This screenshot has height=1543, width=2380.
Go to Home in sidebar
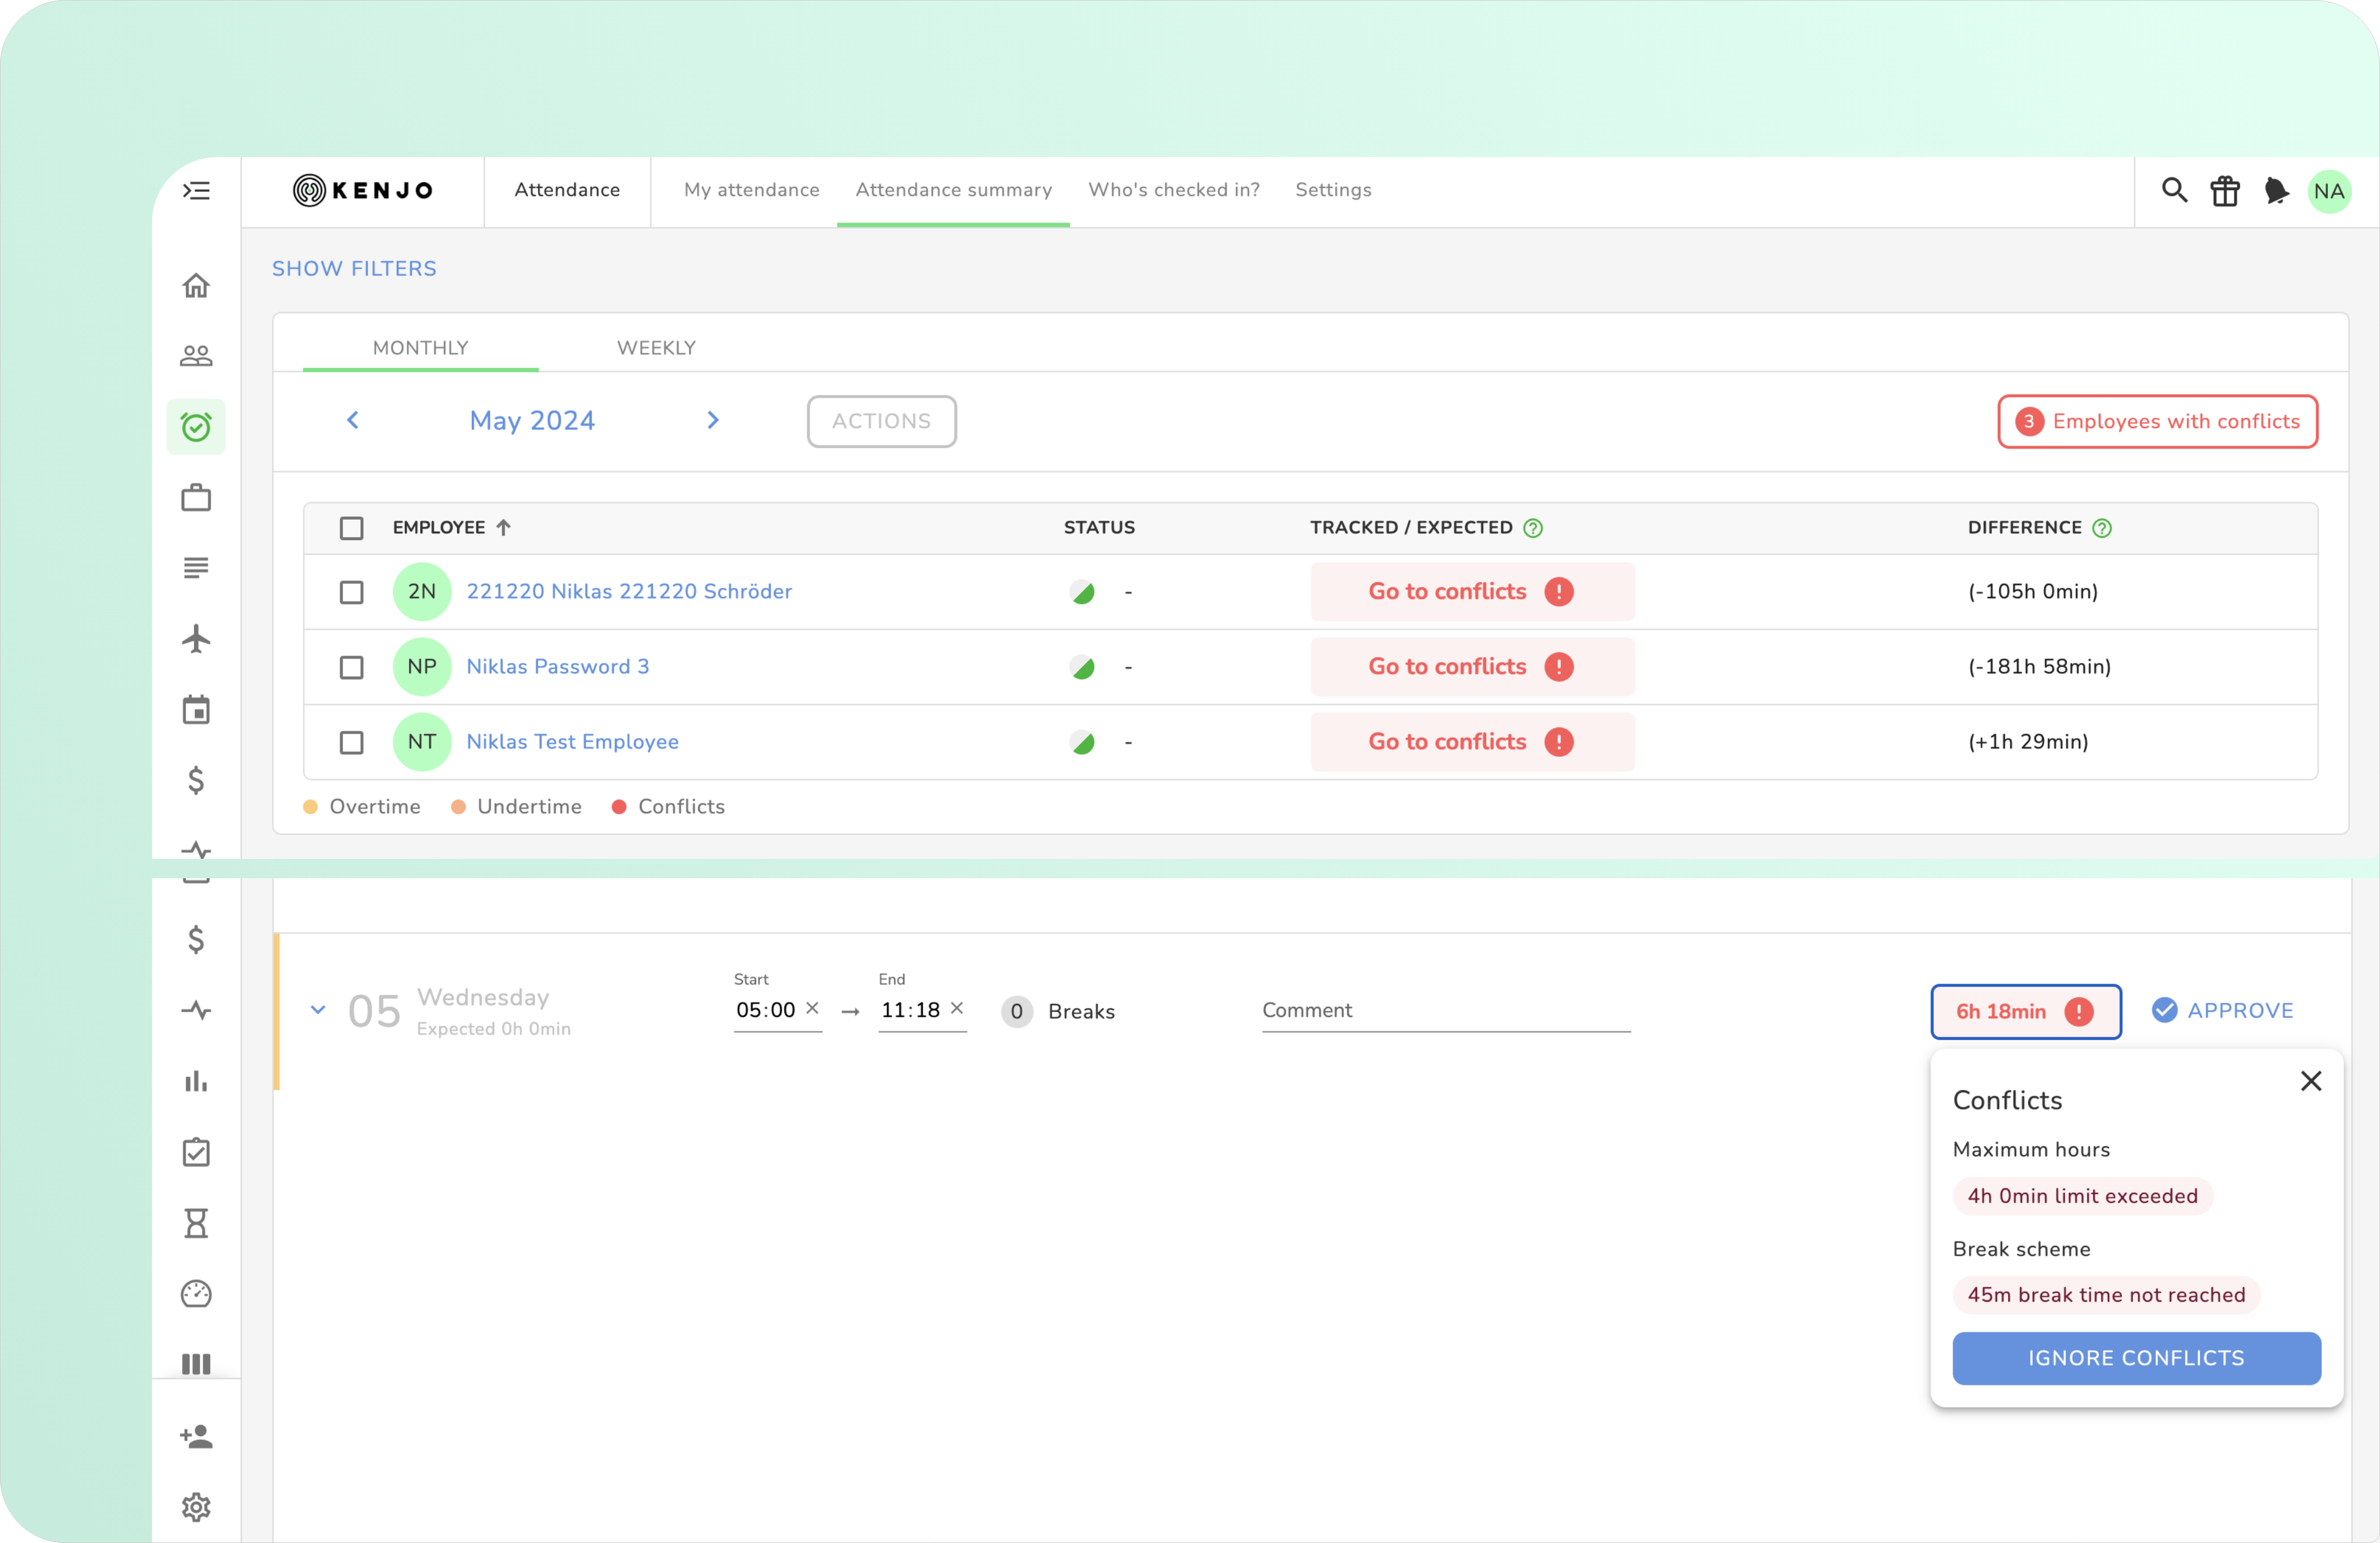196,286
